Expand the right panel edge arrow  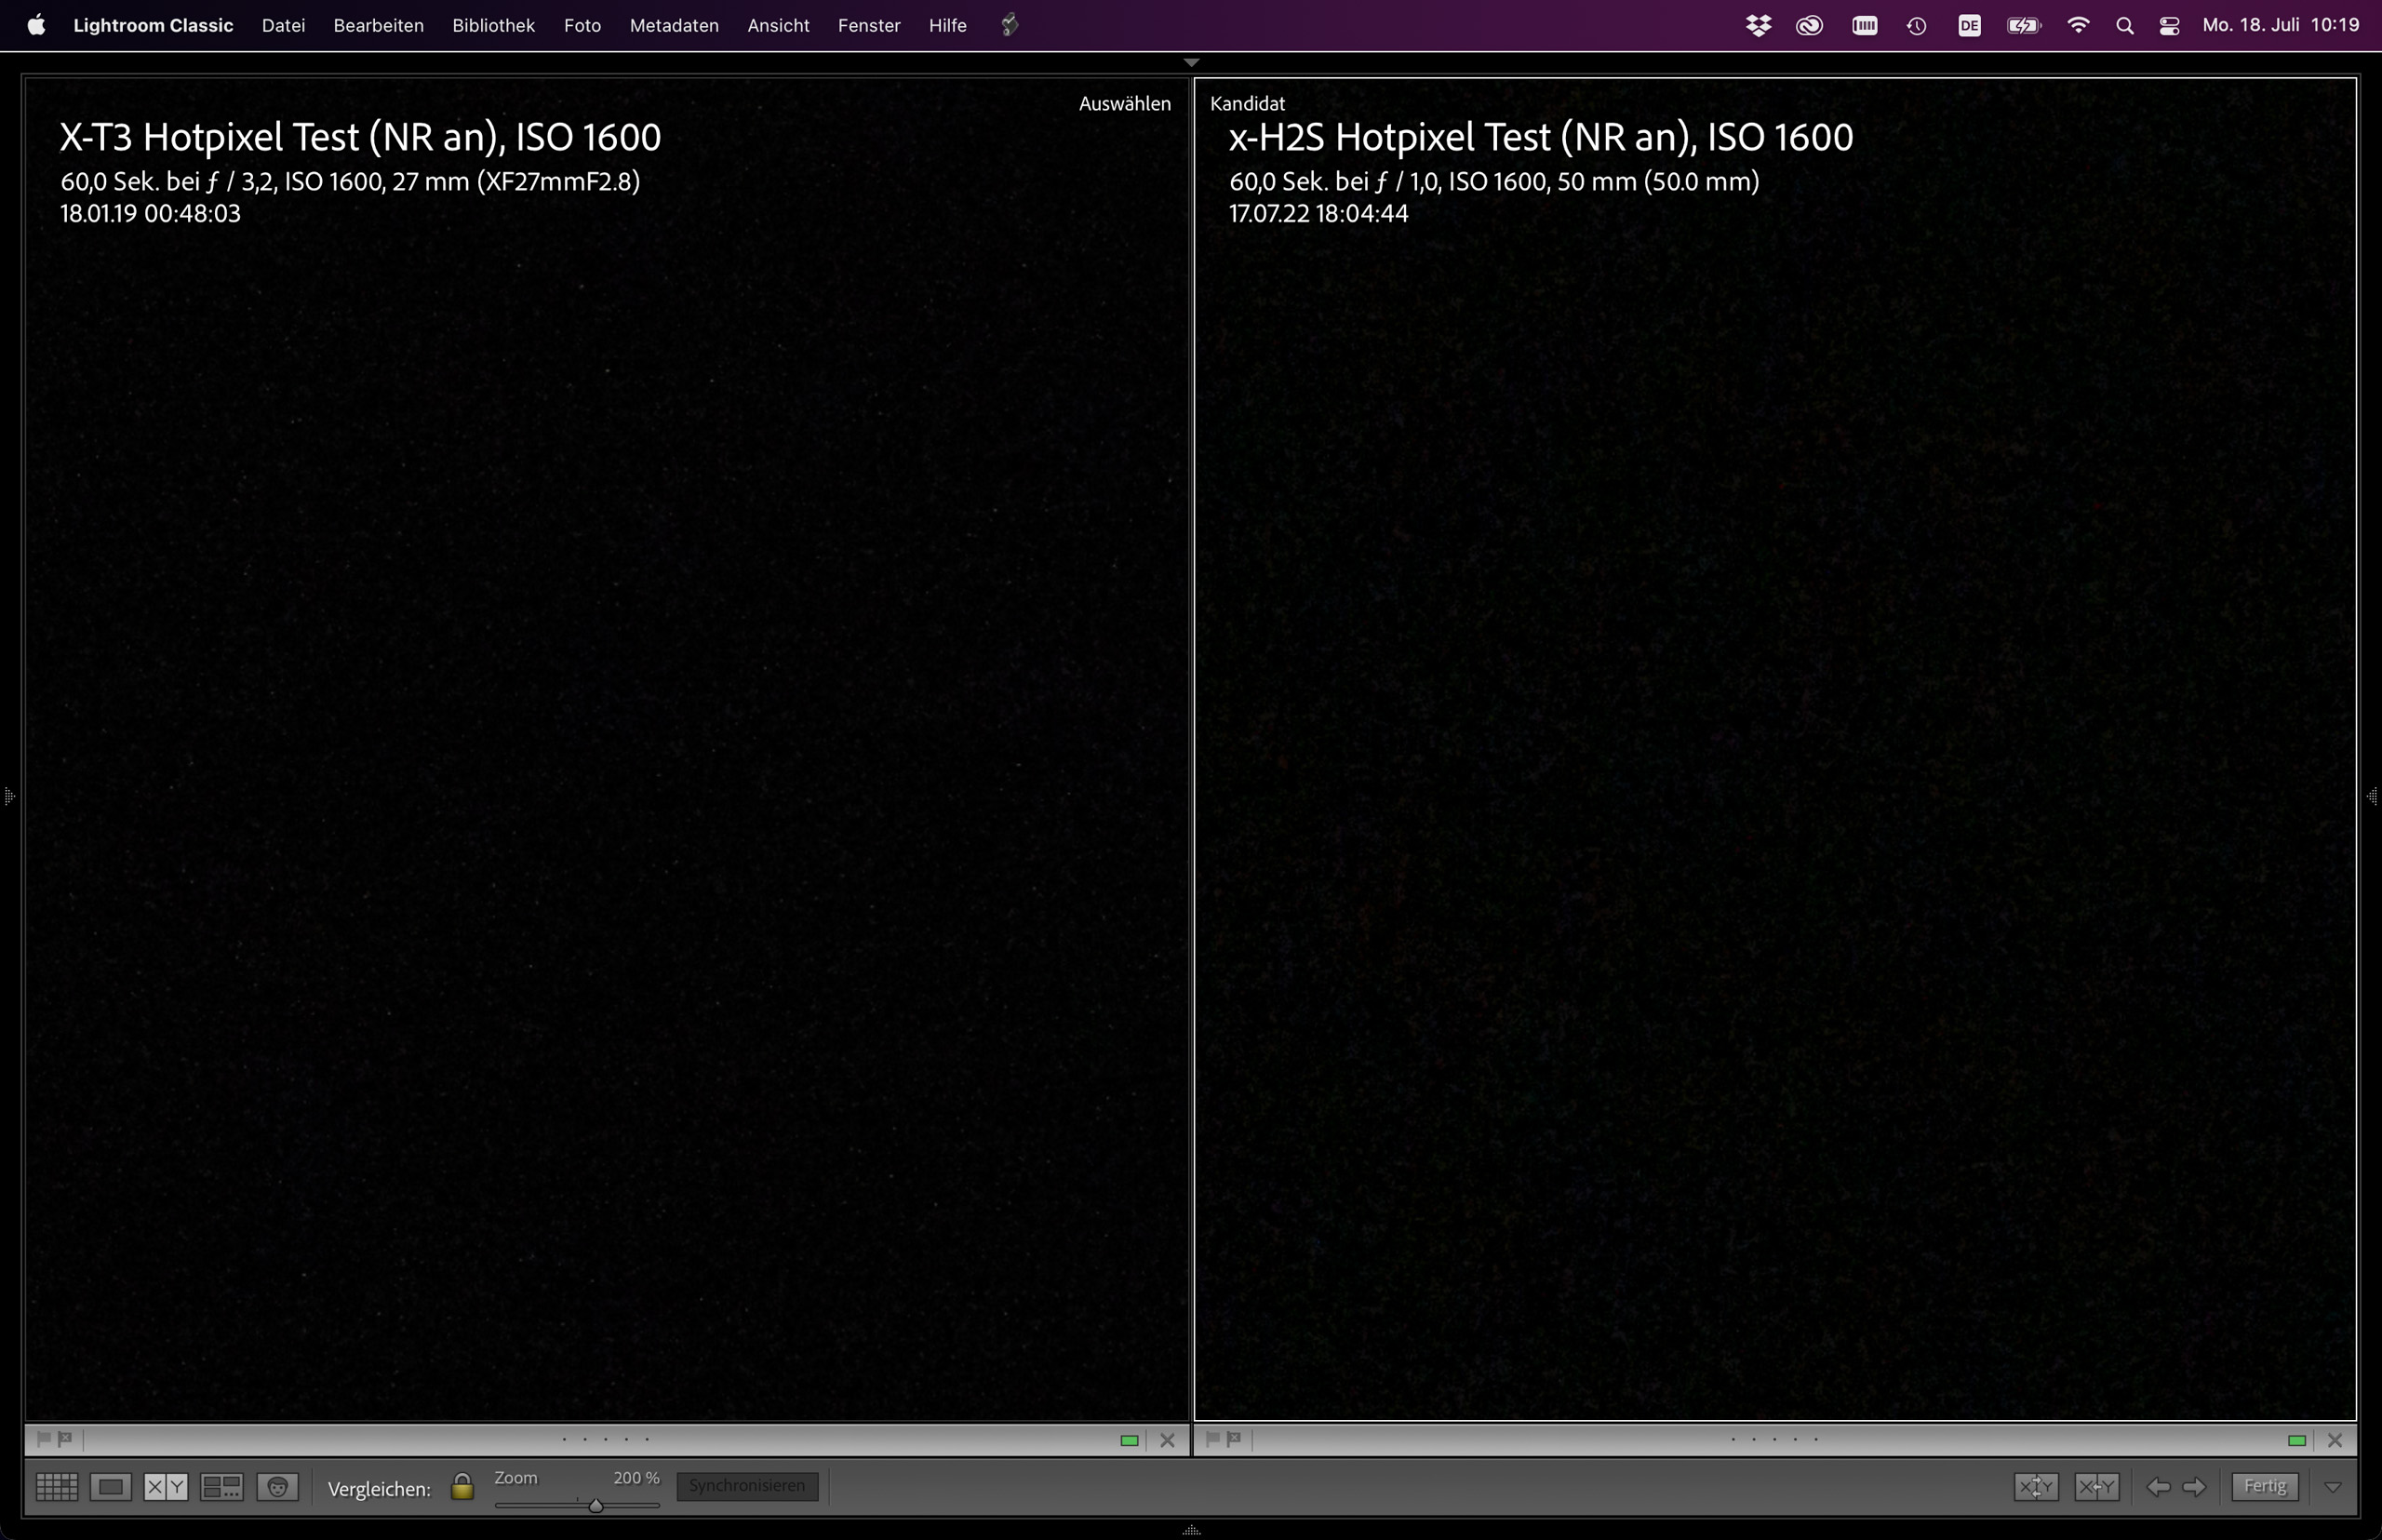[x=2373, y=796]
